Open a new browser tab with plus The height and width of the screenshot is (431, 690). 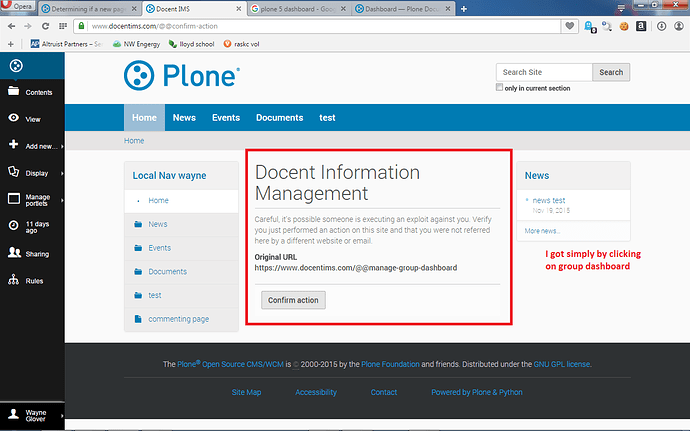pyautogui.click(x=464, y=9)
